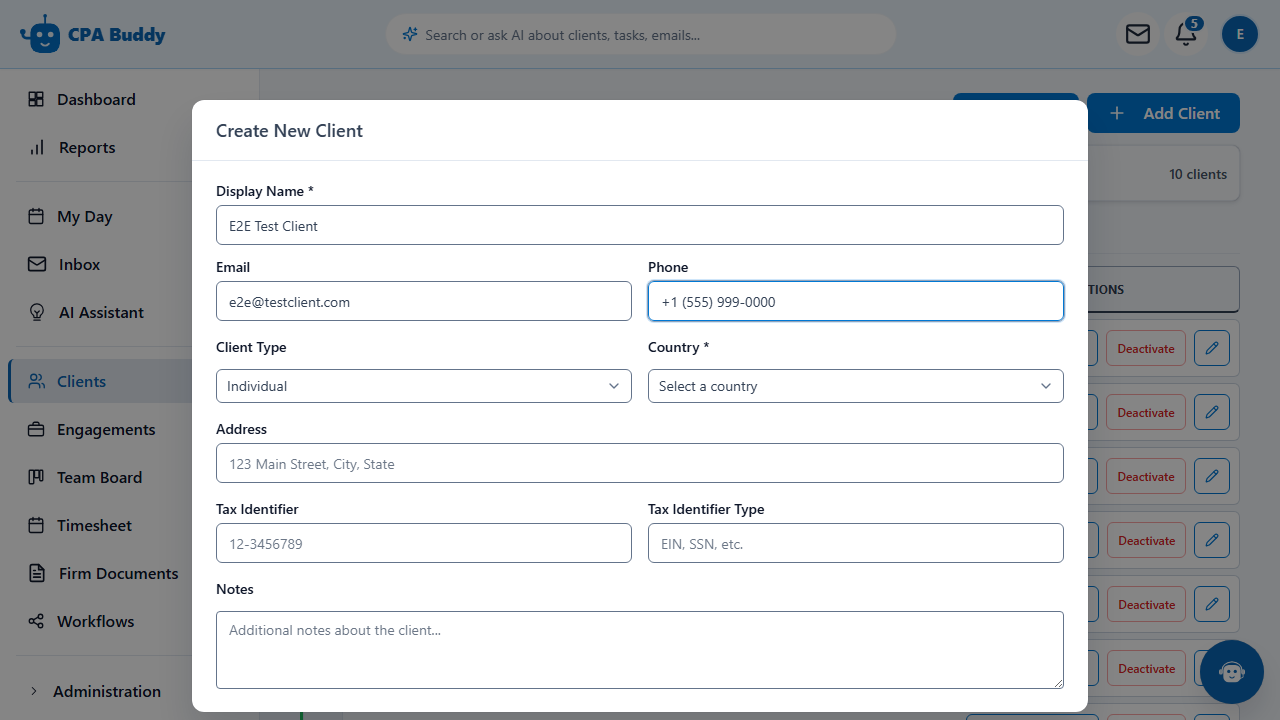Click the Tax Identifier Type field
The width and height of the screenshot is (1280, 720).
856,543
